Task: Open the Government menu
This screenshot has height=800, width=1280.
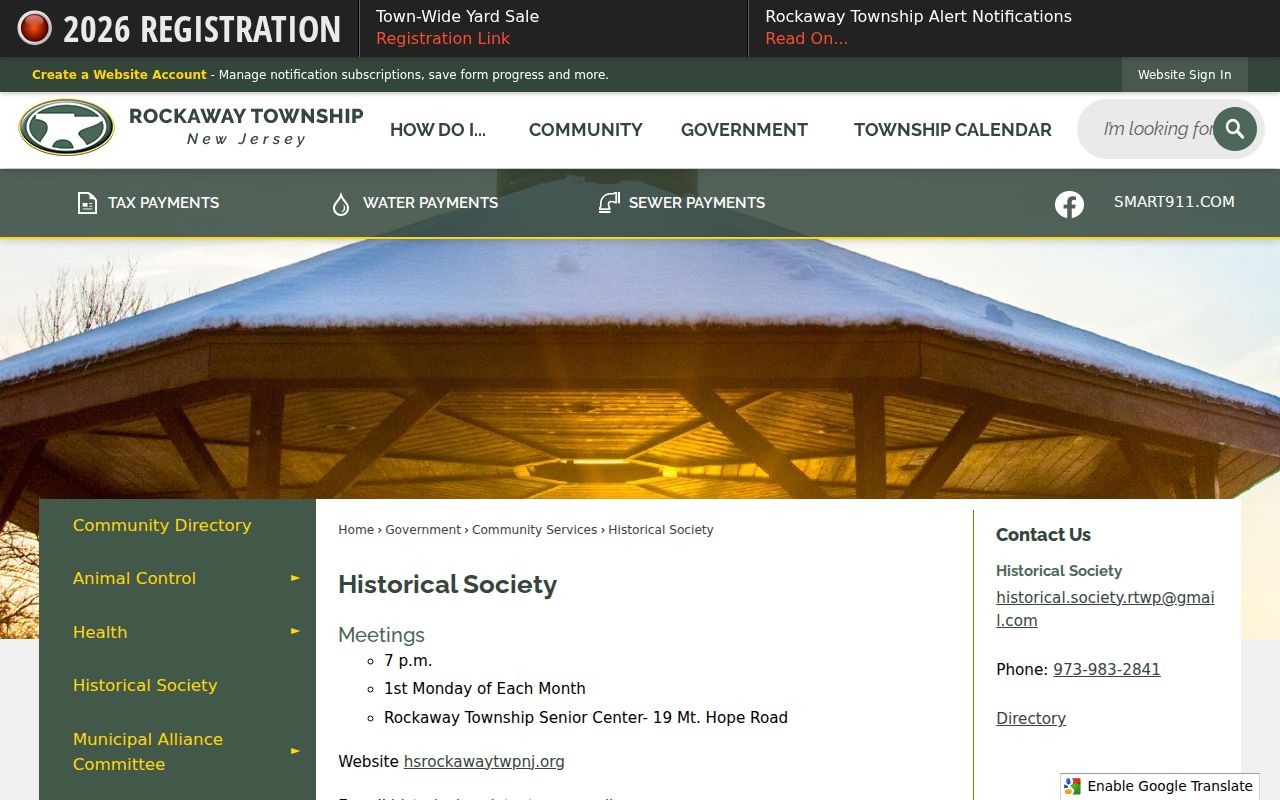Action: tap(744, 130)
